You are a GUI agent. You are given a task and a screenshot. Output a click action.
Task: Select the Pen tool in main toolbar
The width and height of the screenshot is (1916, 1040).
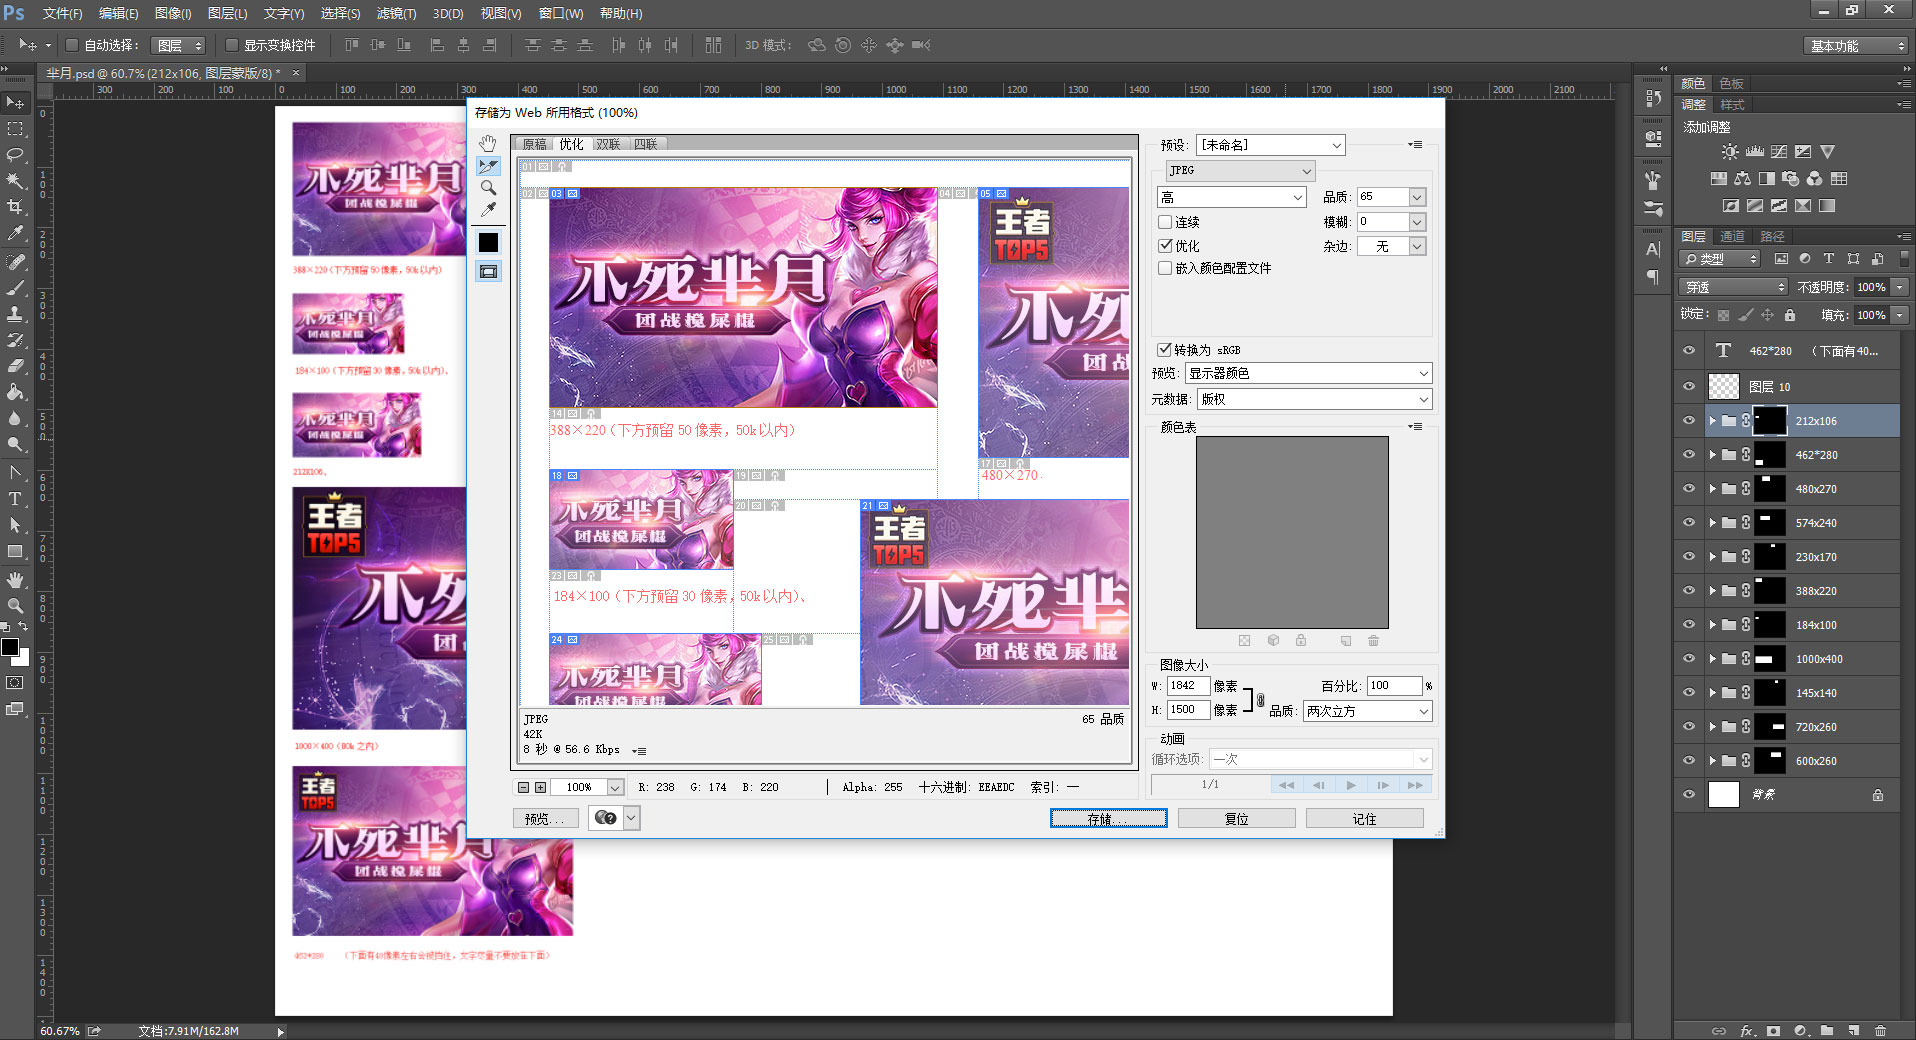[x=15, y=473]
